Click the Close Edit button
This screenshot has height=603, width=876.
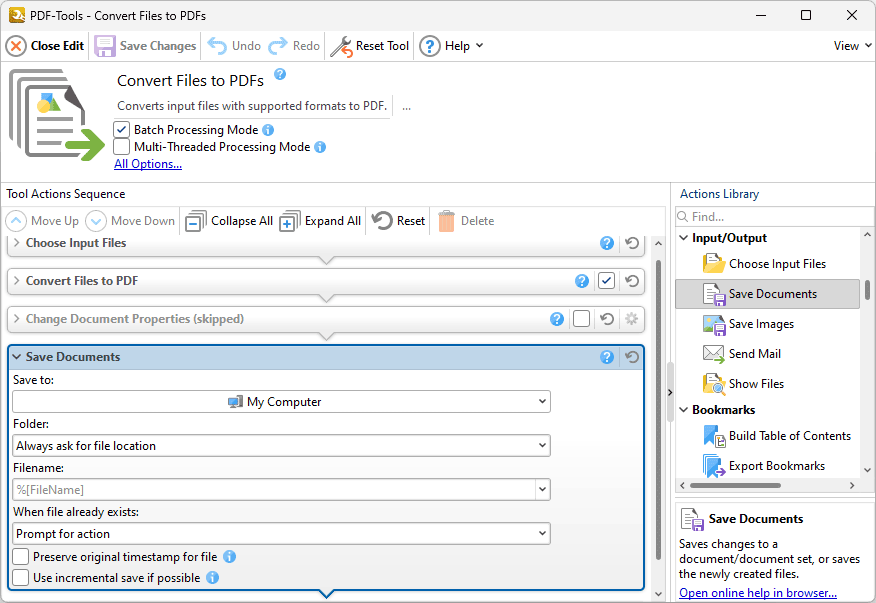[45, 46]
